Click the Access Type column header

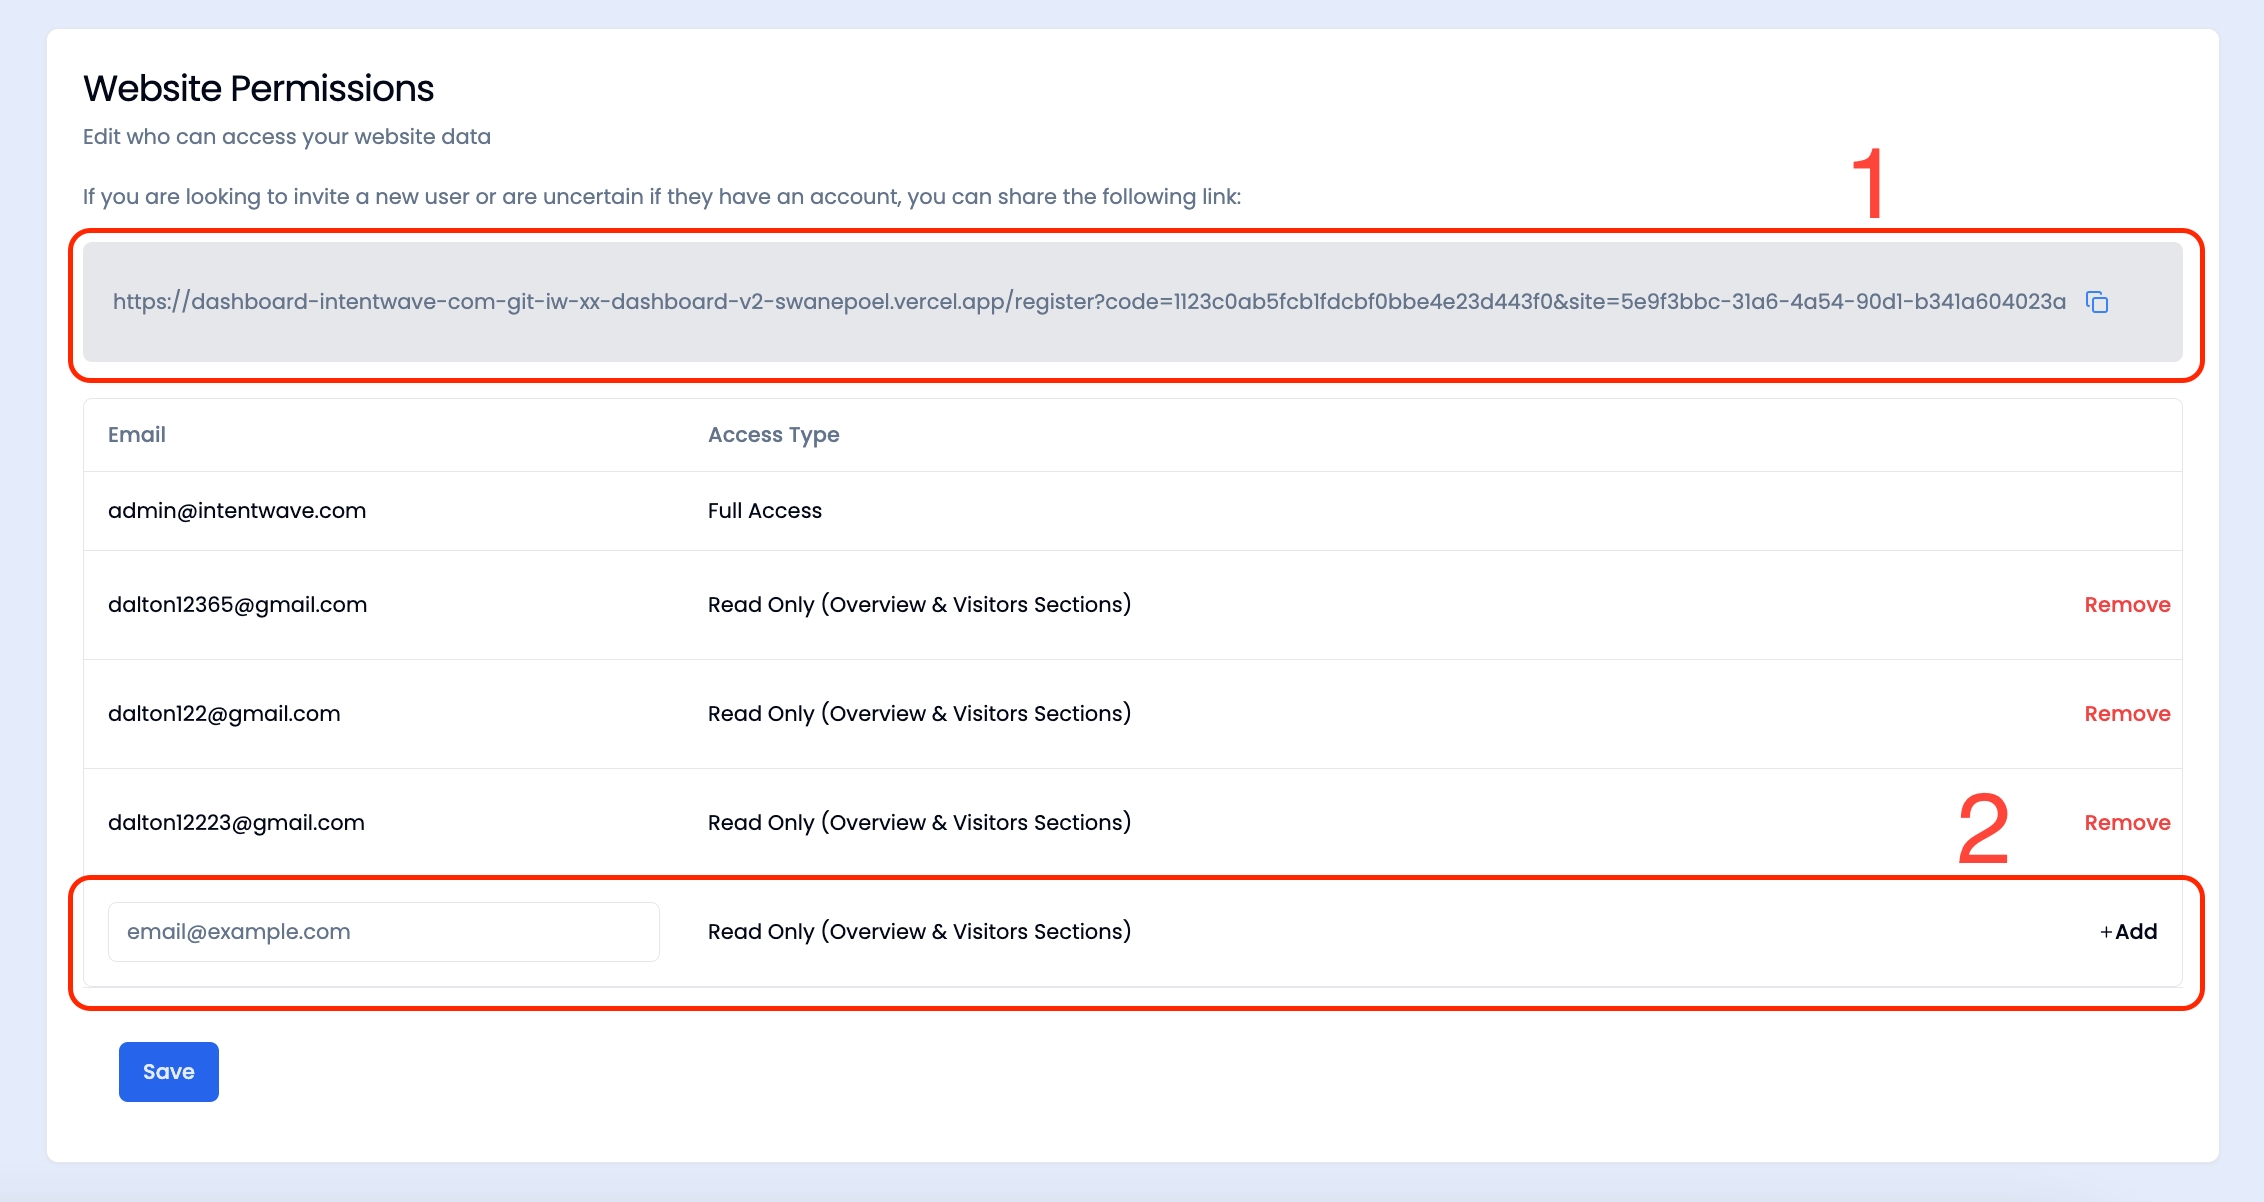773,435
